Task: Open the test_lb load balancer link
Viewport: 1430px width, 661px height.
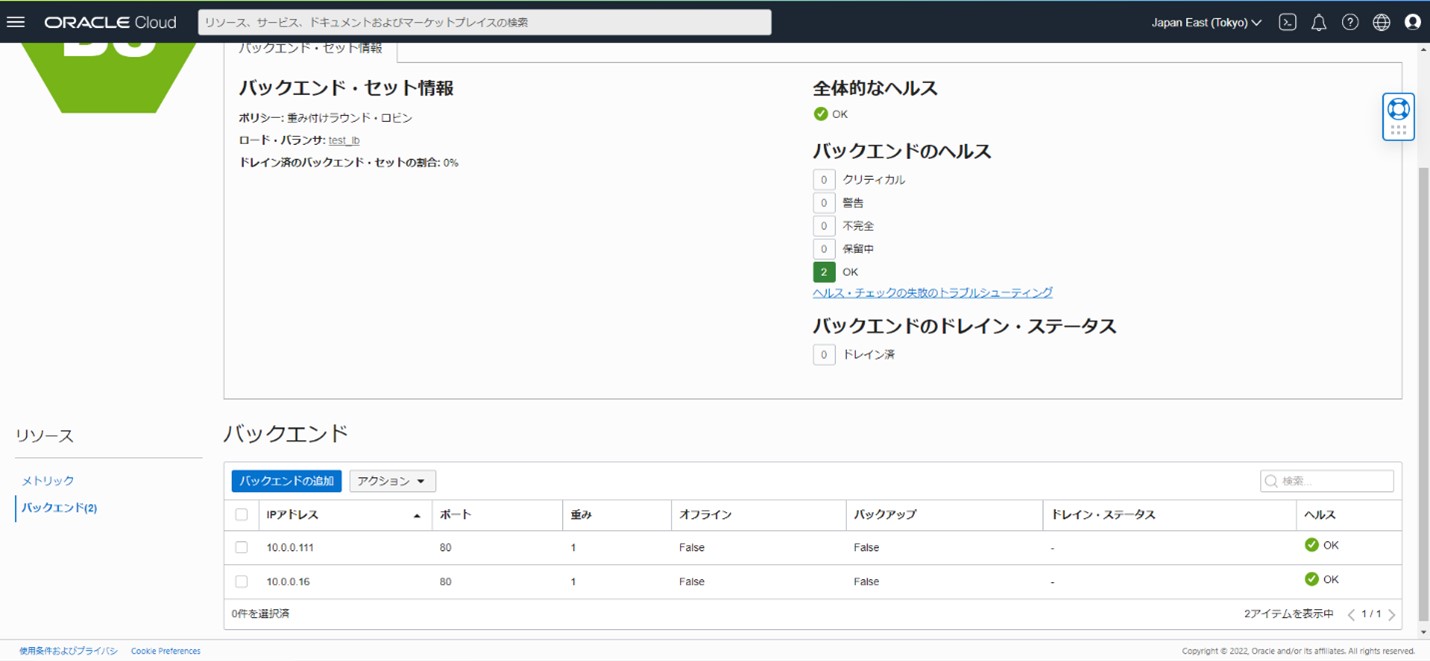Action: tap(343, 140)
